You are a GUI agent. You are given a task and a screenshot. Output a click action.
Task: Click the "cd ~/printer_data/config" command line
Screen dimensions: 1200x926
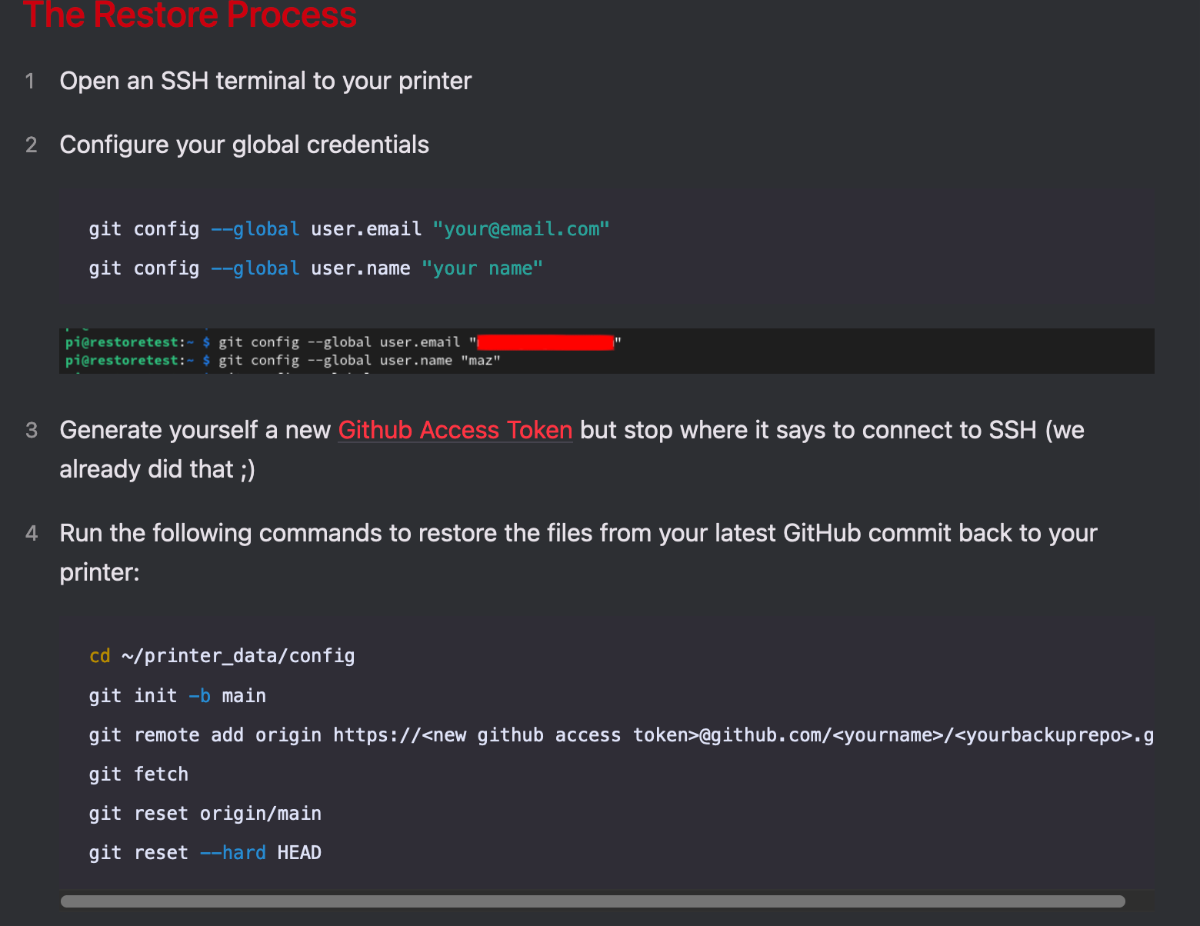click(x=222, y=656)
